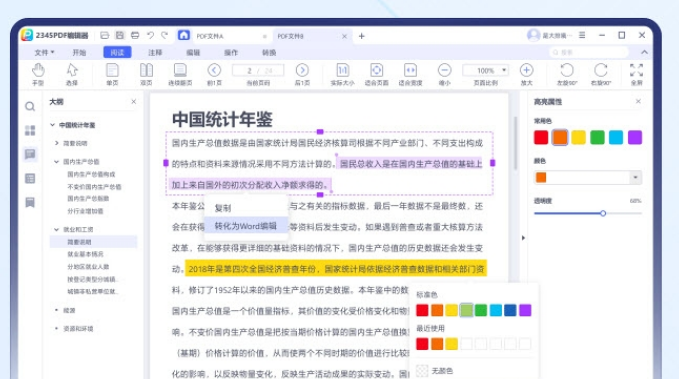Click the current page number field
The image size is (679, 379).
point(258,70)
